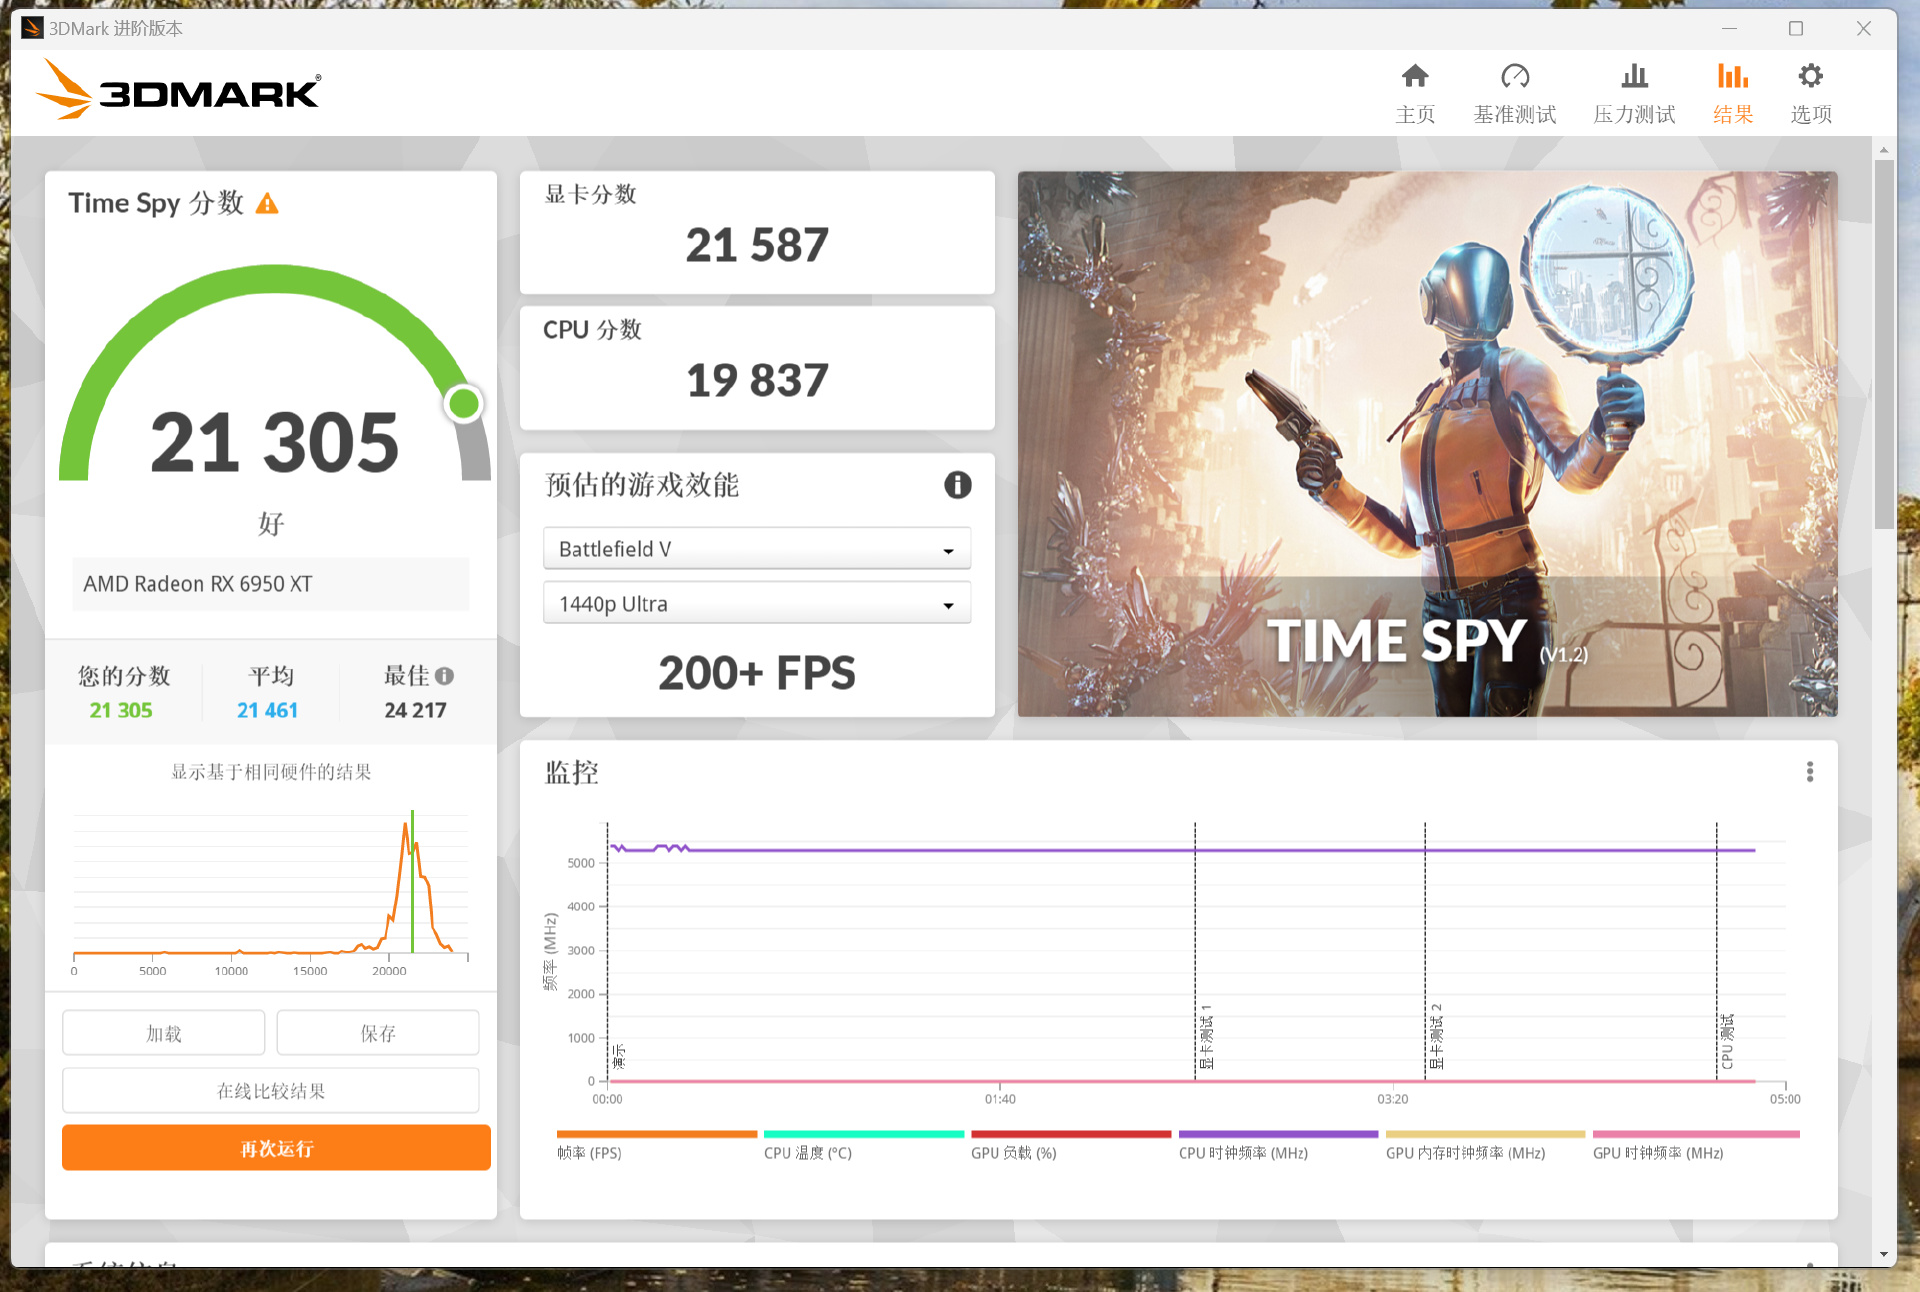Click the info icon next to 最佳
The image size is (1920, 1292).
pos(445,676)
